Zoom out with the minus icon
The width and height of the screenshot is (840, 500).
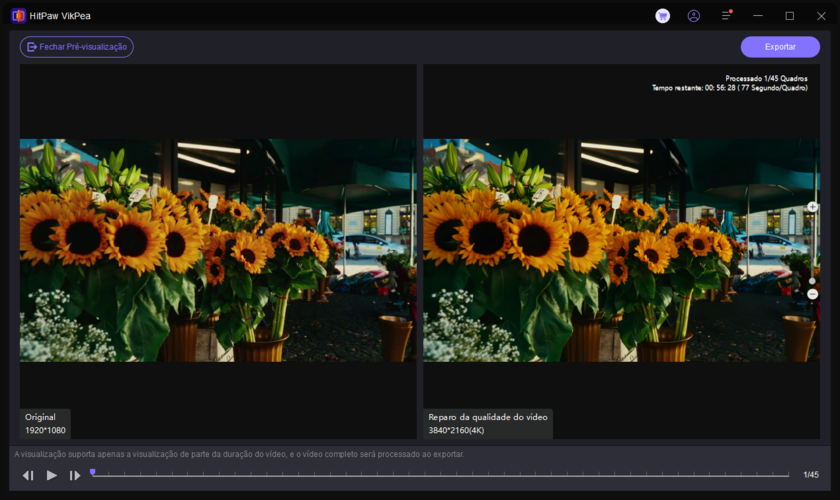click(x=812, y=294)
